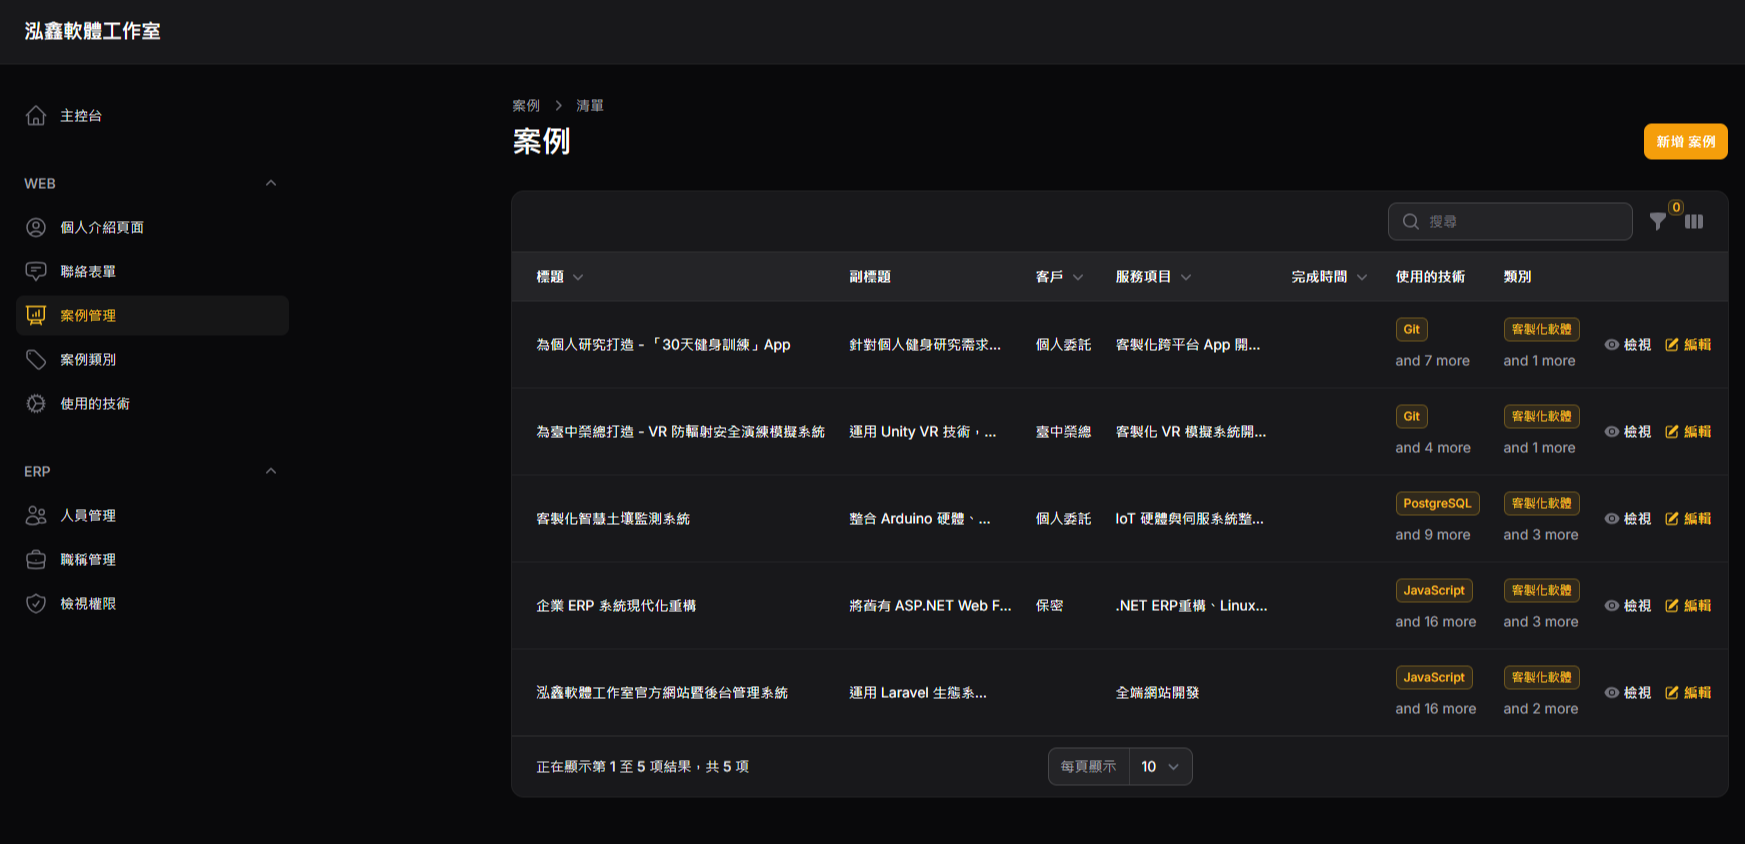The height and width of the screenshot is (844, 1745).
Task: View the 企業 ERP 系統現代化重構 case
Action: (1628, 606)
